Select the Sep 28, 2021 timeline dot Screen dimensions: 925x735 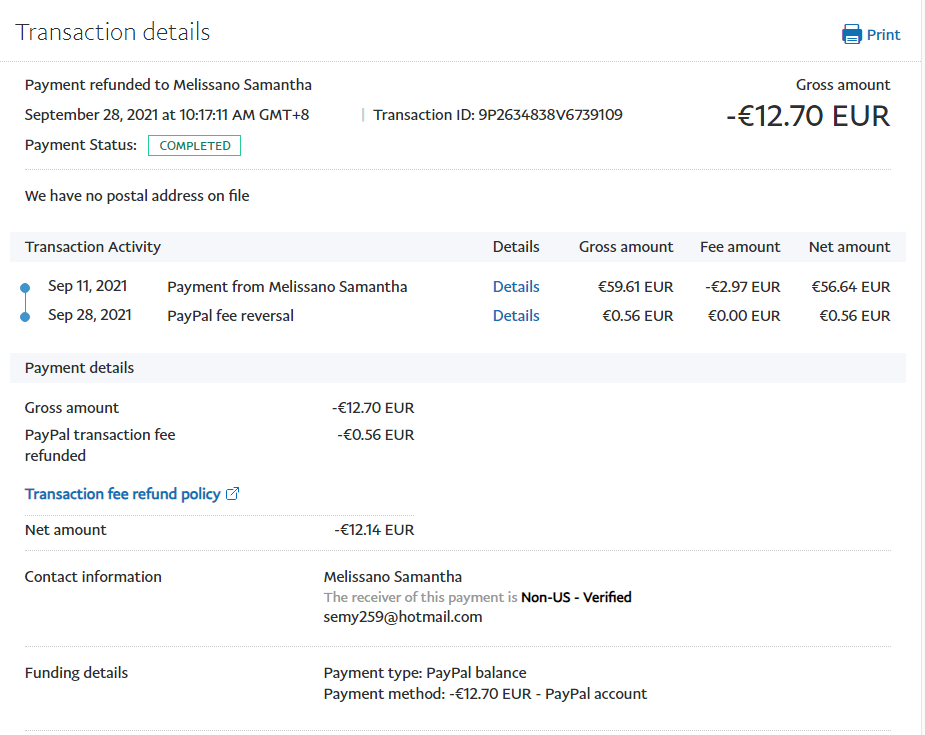coord(25,317)
